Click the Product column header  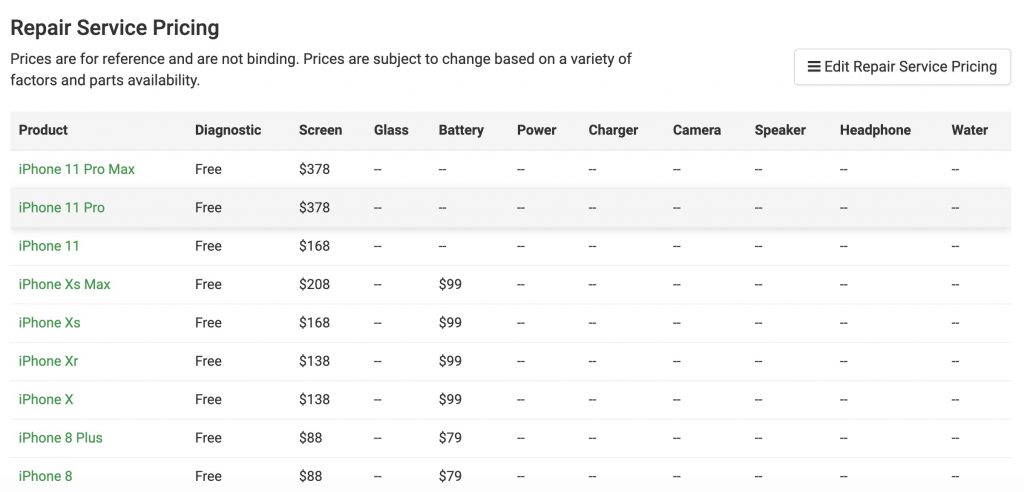point(43,130)
